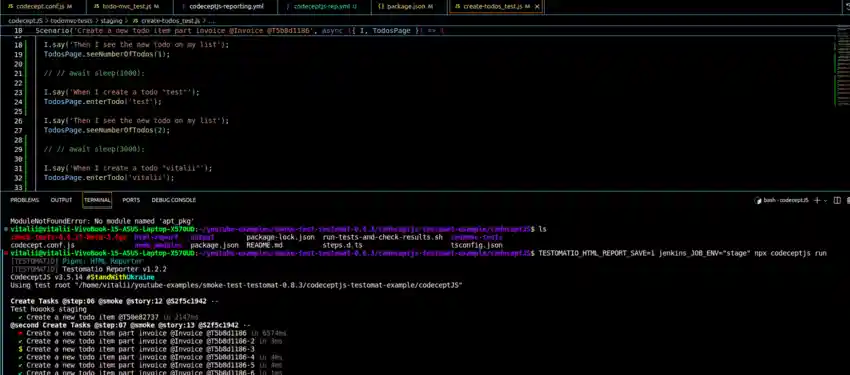Click line number 32 in the gutter

click(18, 177)
